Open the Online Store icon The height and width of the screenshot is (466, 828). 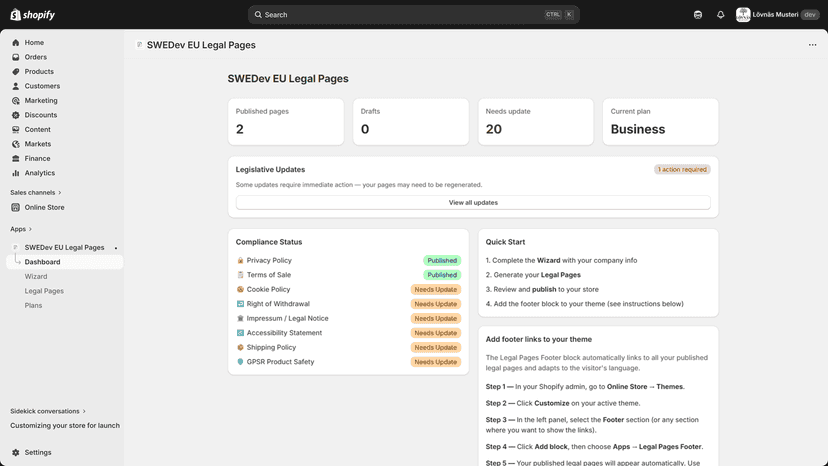15,207
